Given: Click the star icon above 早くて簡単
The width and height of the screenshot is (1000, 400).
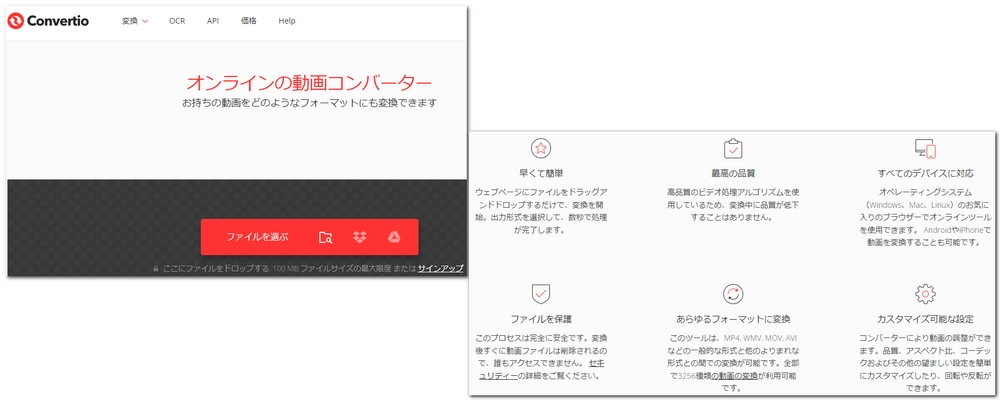Looking at the screenshot, I should 541,149.
